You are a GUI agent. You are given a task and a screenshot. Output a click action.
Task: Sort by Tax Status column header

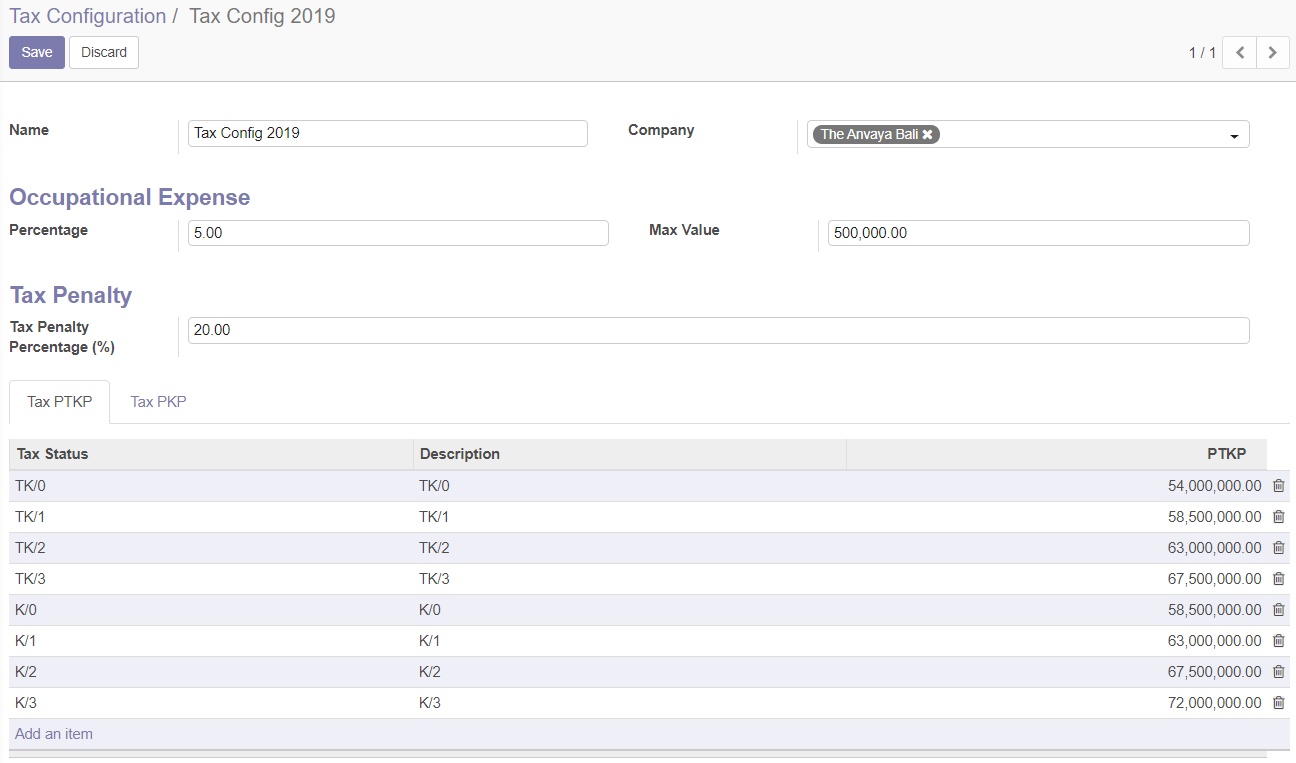click(211, 454)
